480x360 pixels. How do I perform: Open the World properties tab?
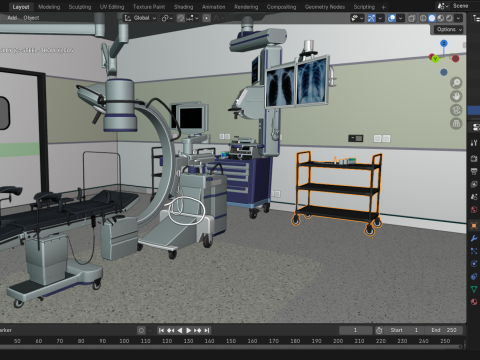pos(474,210)
